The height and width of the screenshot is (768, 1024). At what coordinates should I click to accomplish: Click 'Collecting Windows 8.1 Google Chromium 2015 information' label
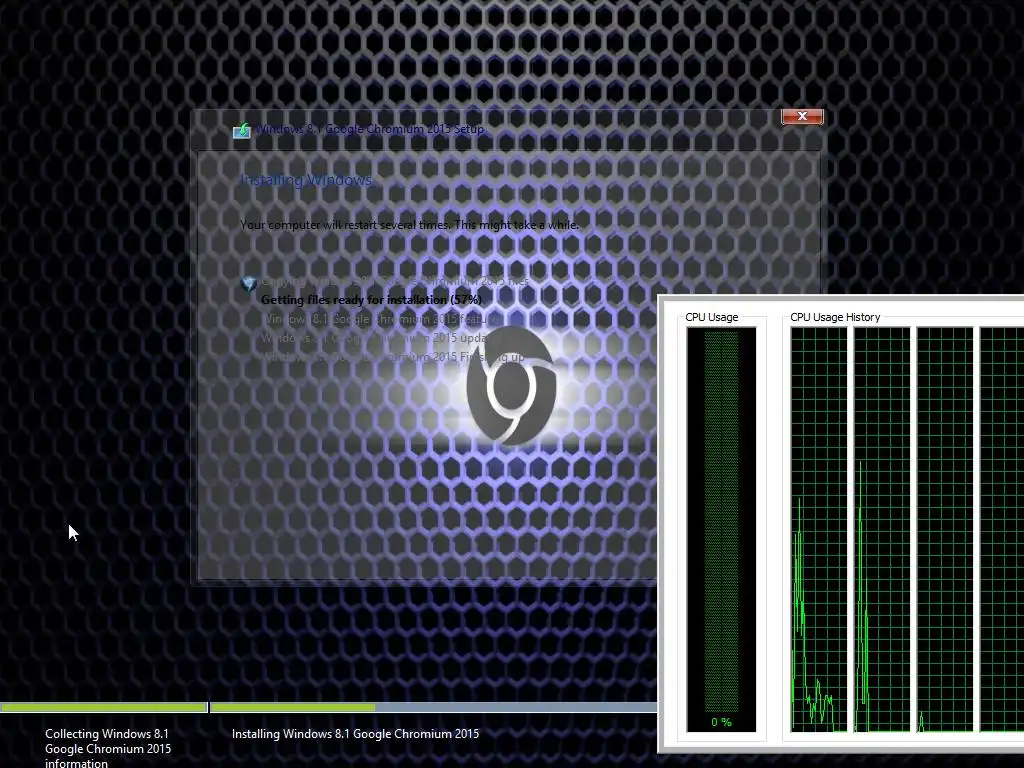[x=108, y=748]
